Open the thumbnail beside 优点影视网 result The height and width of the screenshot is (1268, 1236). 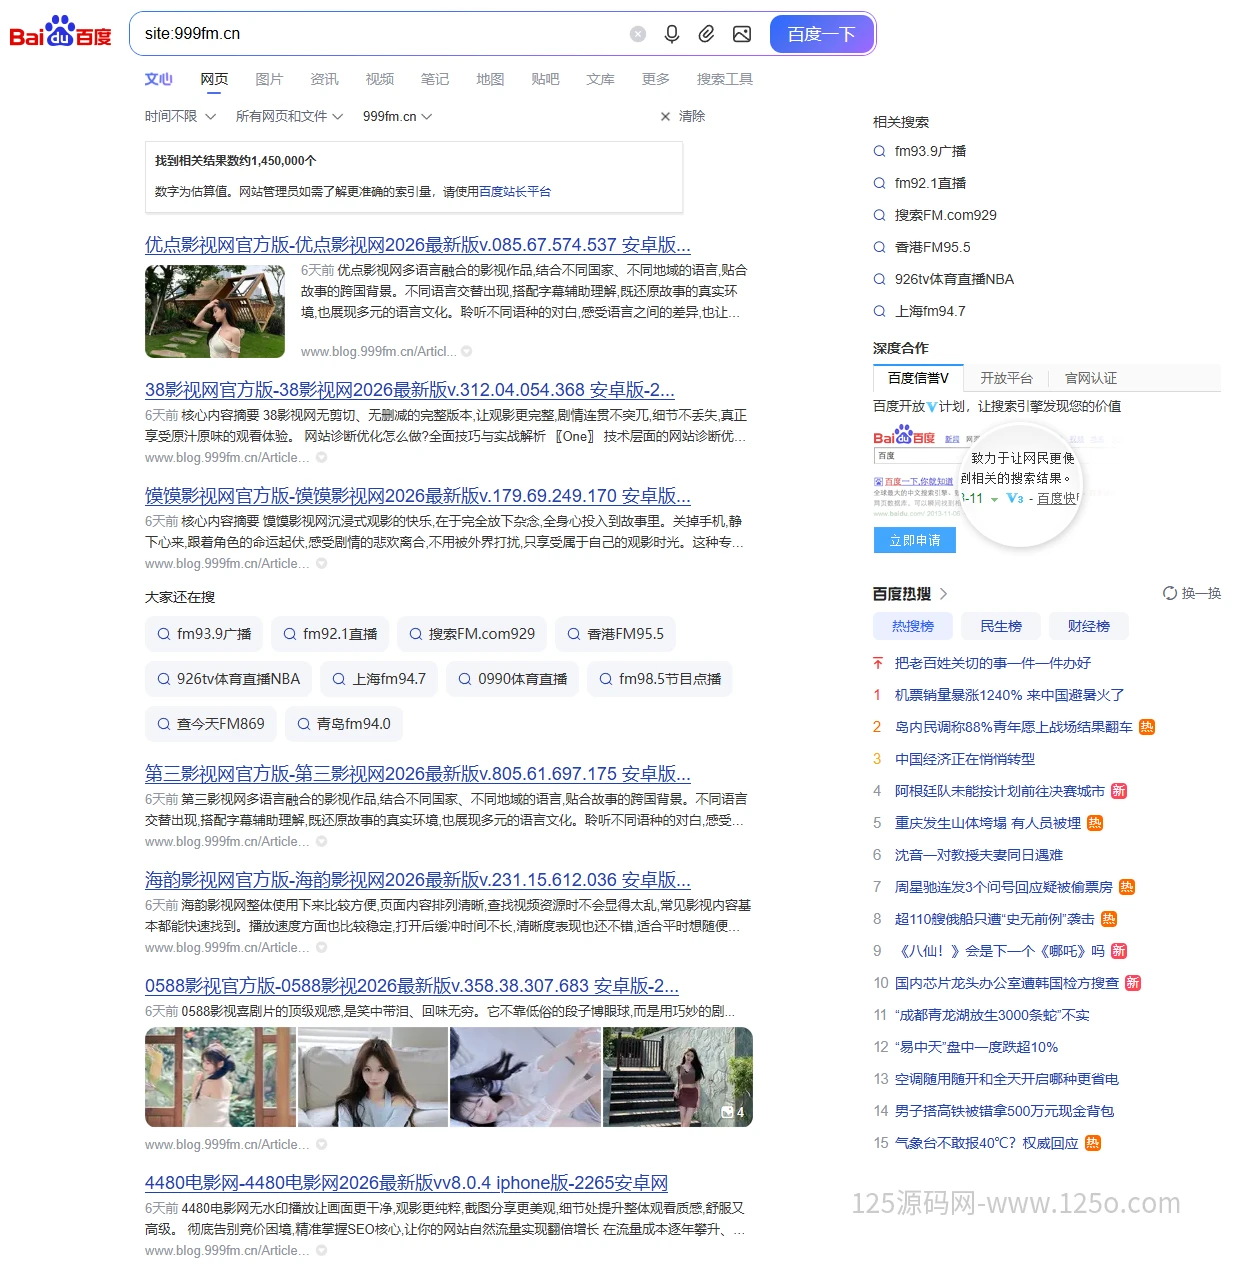[x=215, y=311]
